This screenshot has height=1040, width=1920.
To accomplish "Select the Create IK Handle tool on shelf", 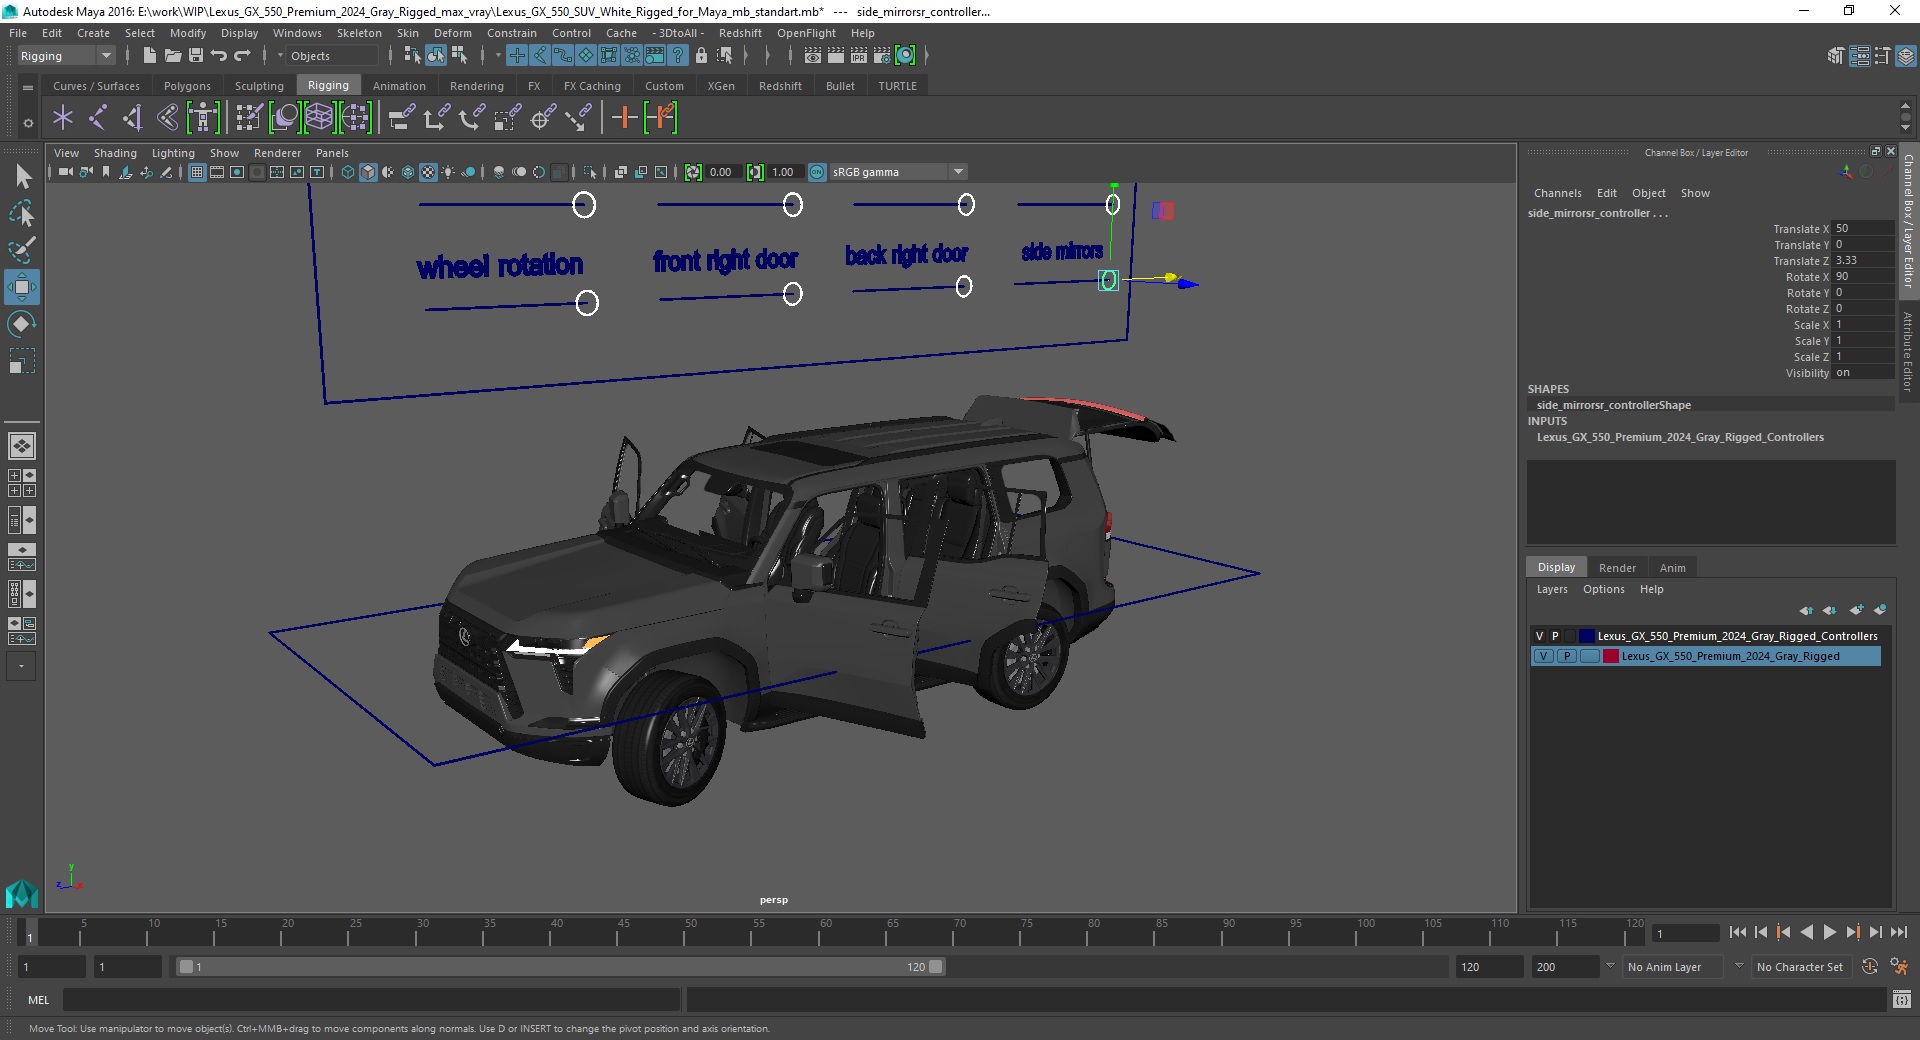I will pos(132,118).
